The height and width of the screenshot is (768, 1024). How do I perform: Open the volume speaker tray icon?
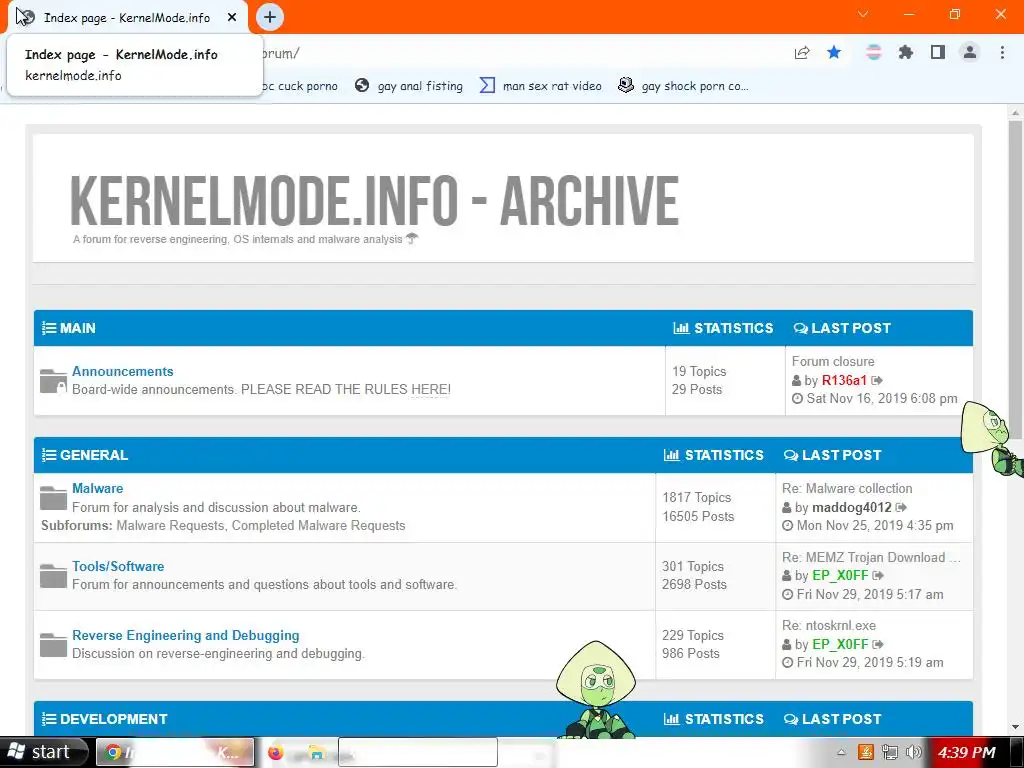pos(914,752)
